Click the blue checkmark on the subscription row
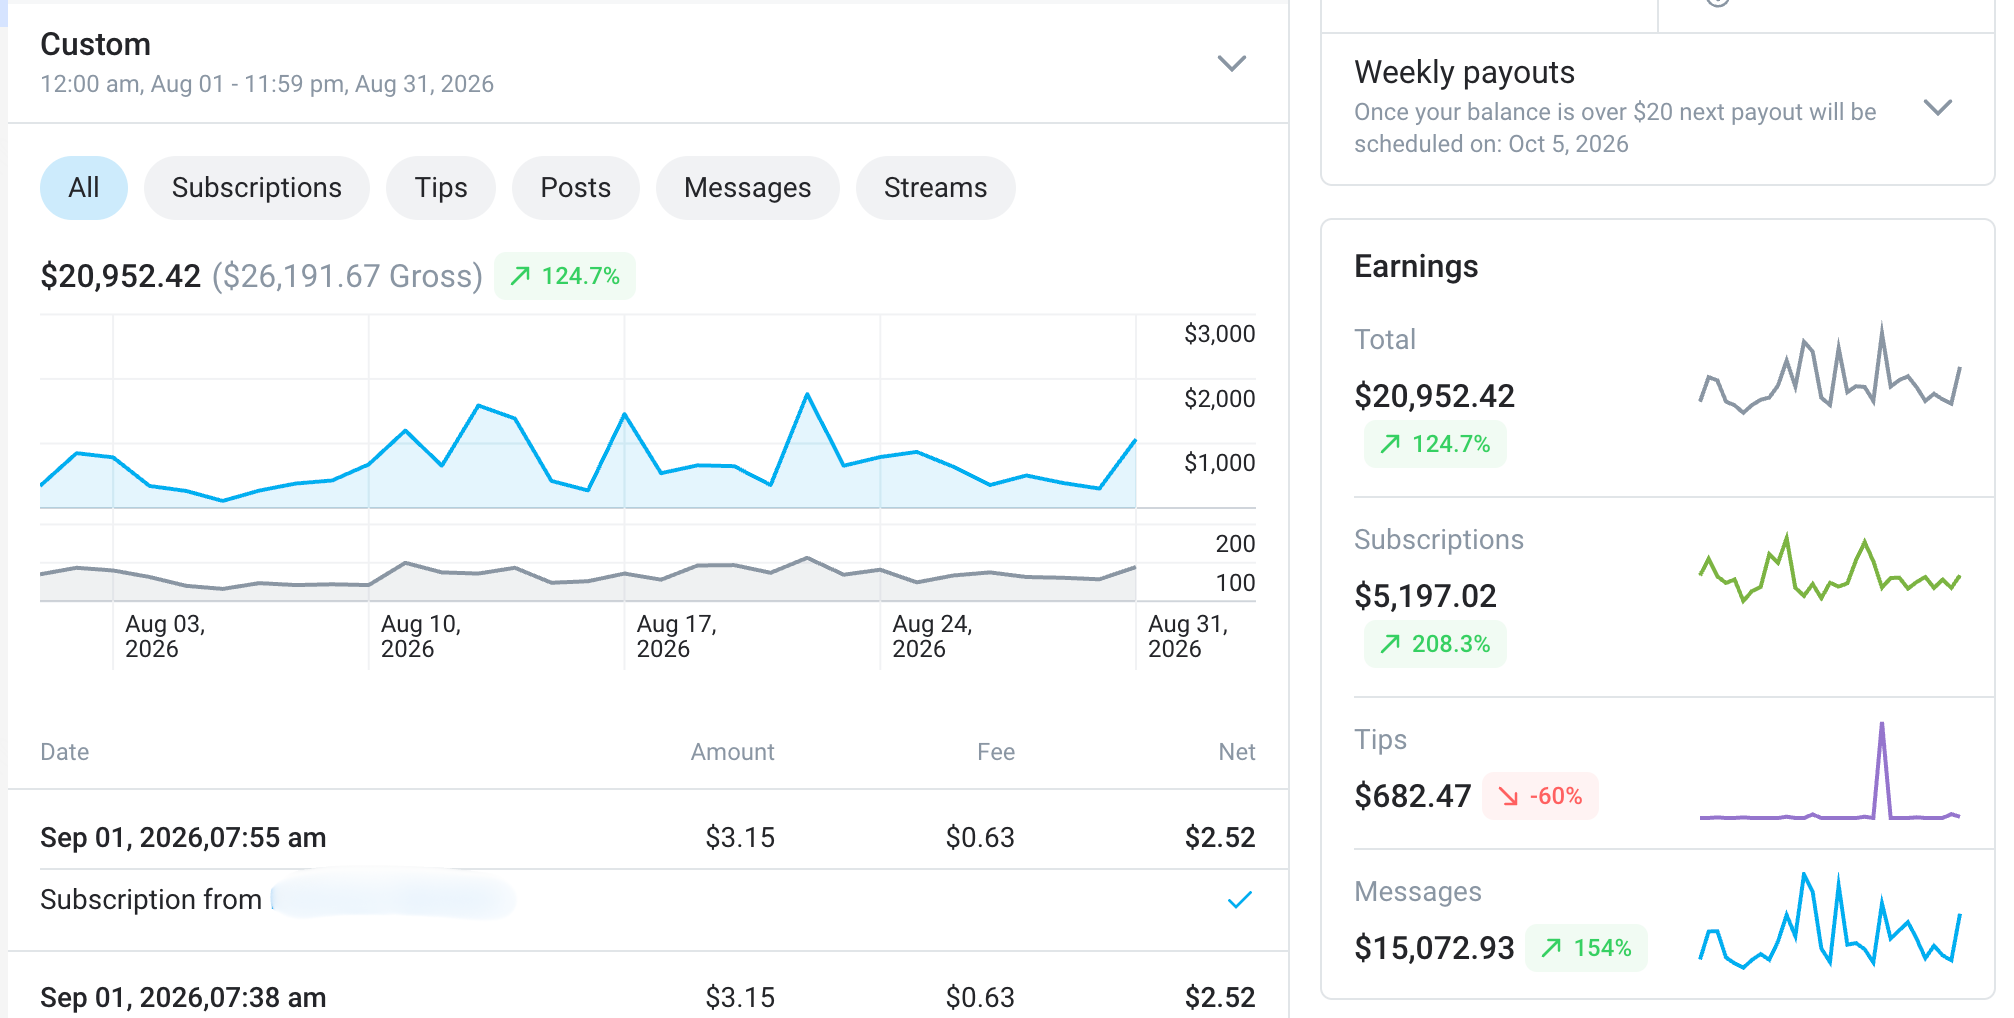 click(1240, 900)
